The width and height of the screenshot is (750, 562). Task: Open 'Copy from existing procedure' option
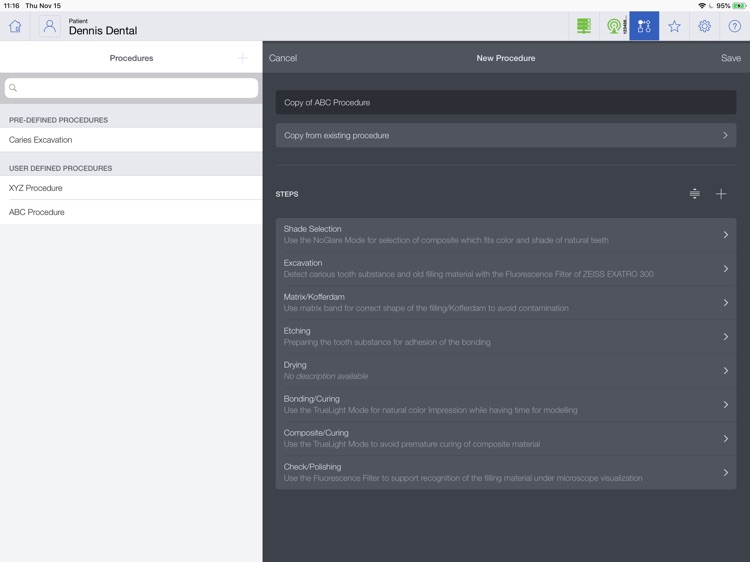click(x=506, y=135)
